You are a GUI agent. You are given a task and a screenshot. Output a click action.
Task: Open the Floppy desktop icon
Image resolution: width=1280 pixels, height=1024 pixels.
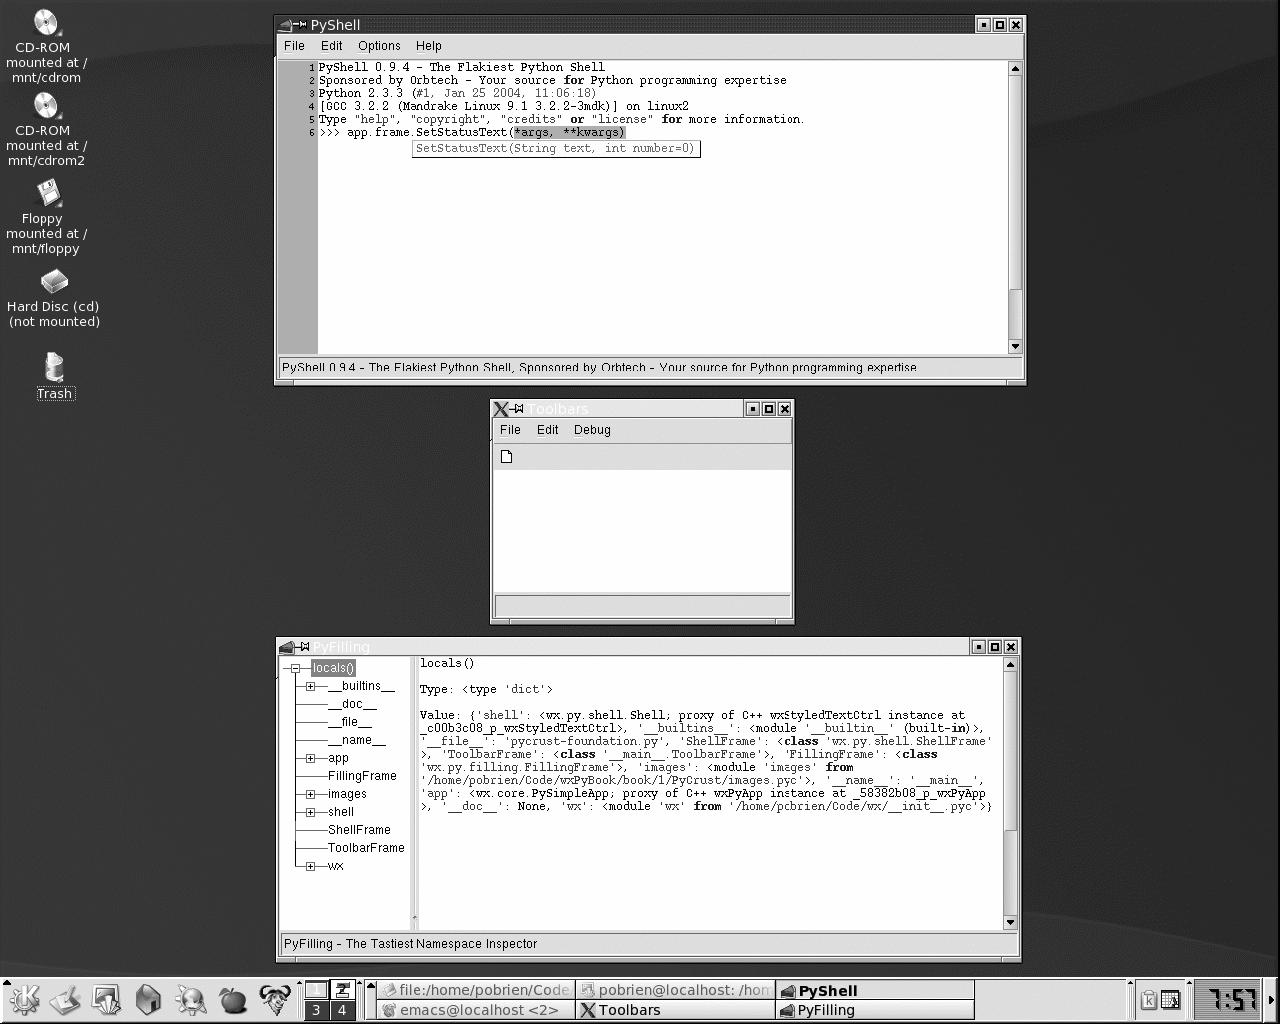pos(46,217)
